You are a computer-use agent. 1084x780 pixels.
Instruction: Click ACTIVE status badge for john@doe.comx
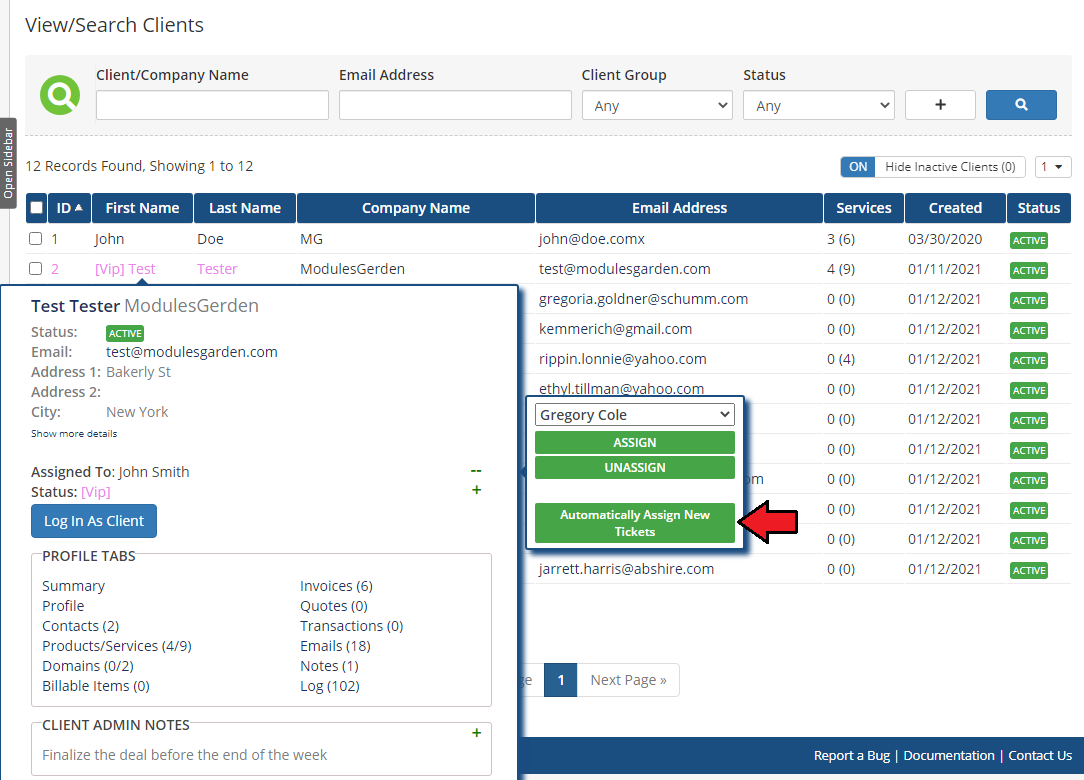tap(1029, 240)
